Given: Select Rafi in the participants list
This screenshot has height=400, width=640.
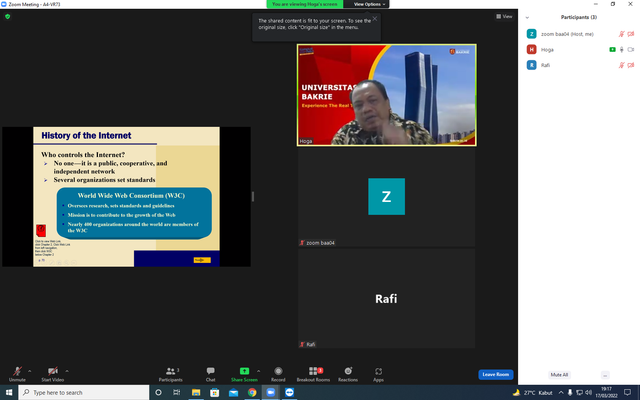Looking at the screenshot, I should click(579, 65).
